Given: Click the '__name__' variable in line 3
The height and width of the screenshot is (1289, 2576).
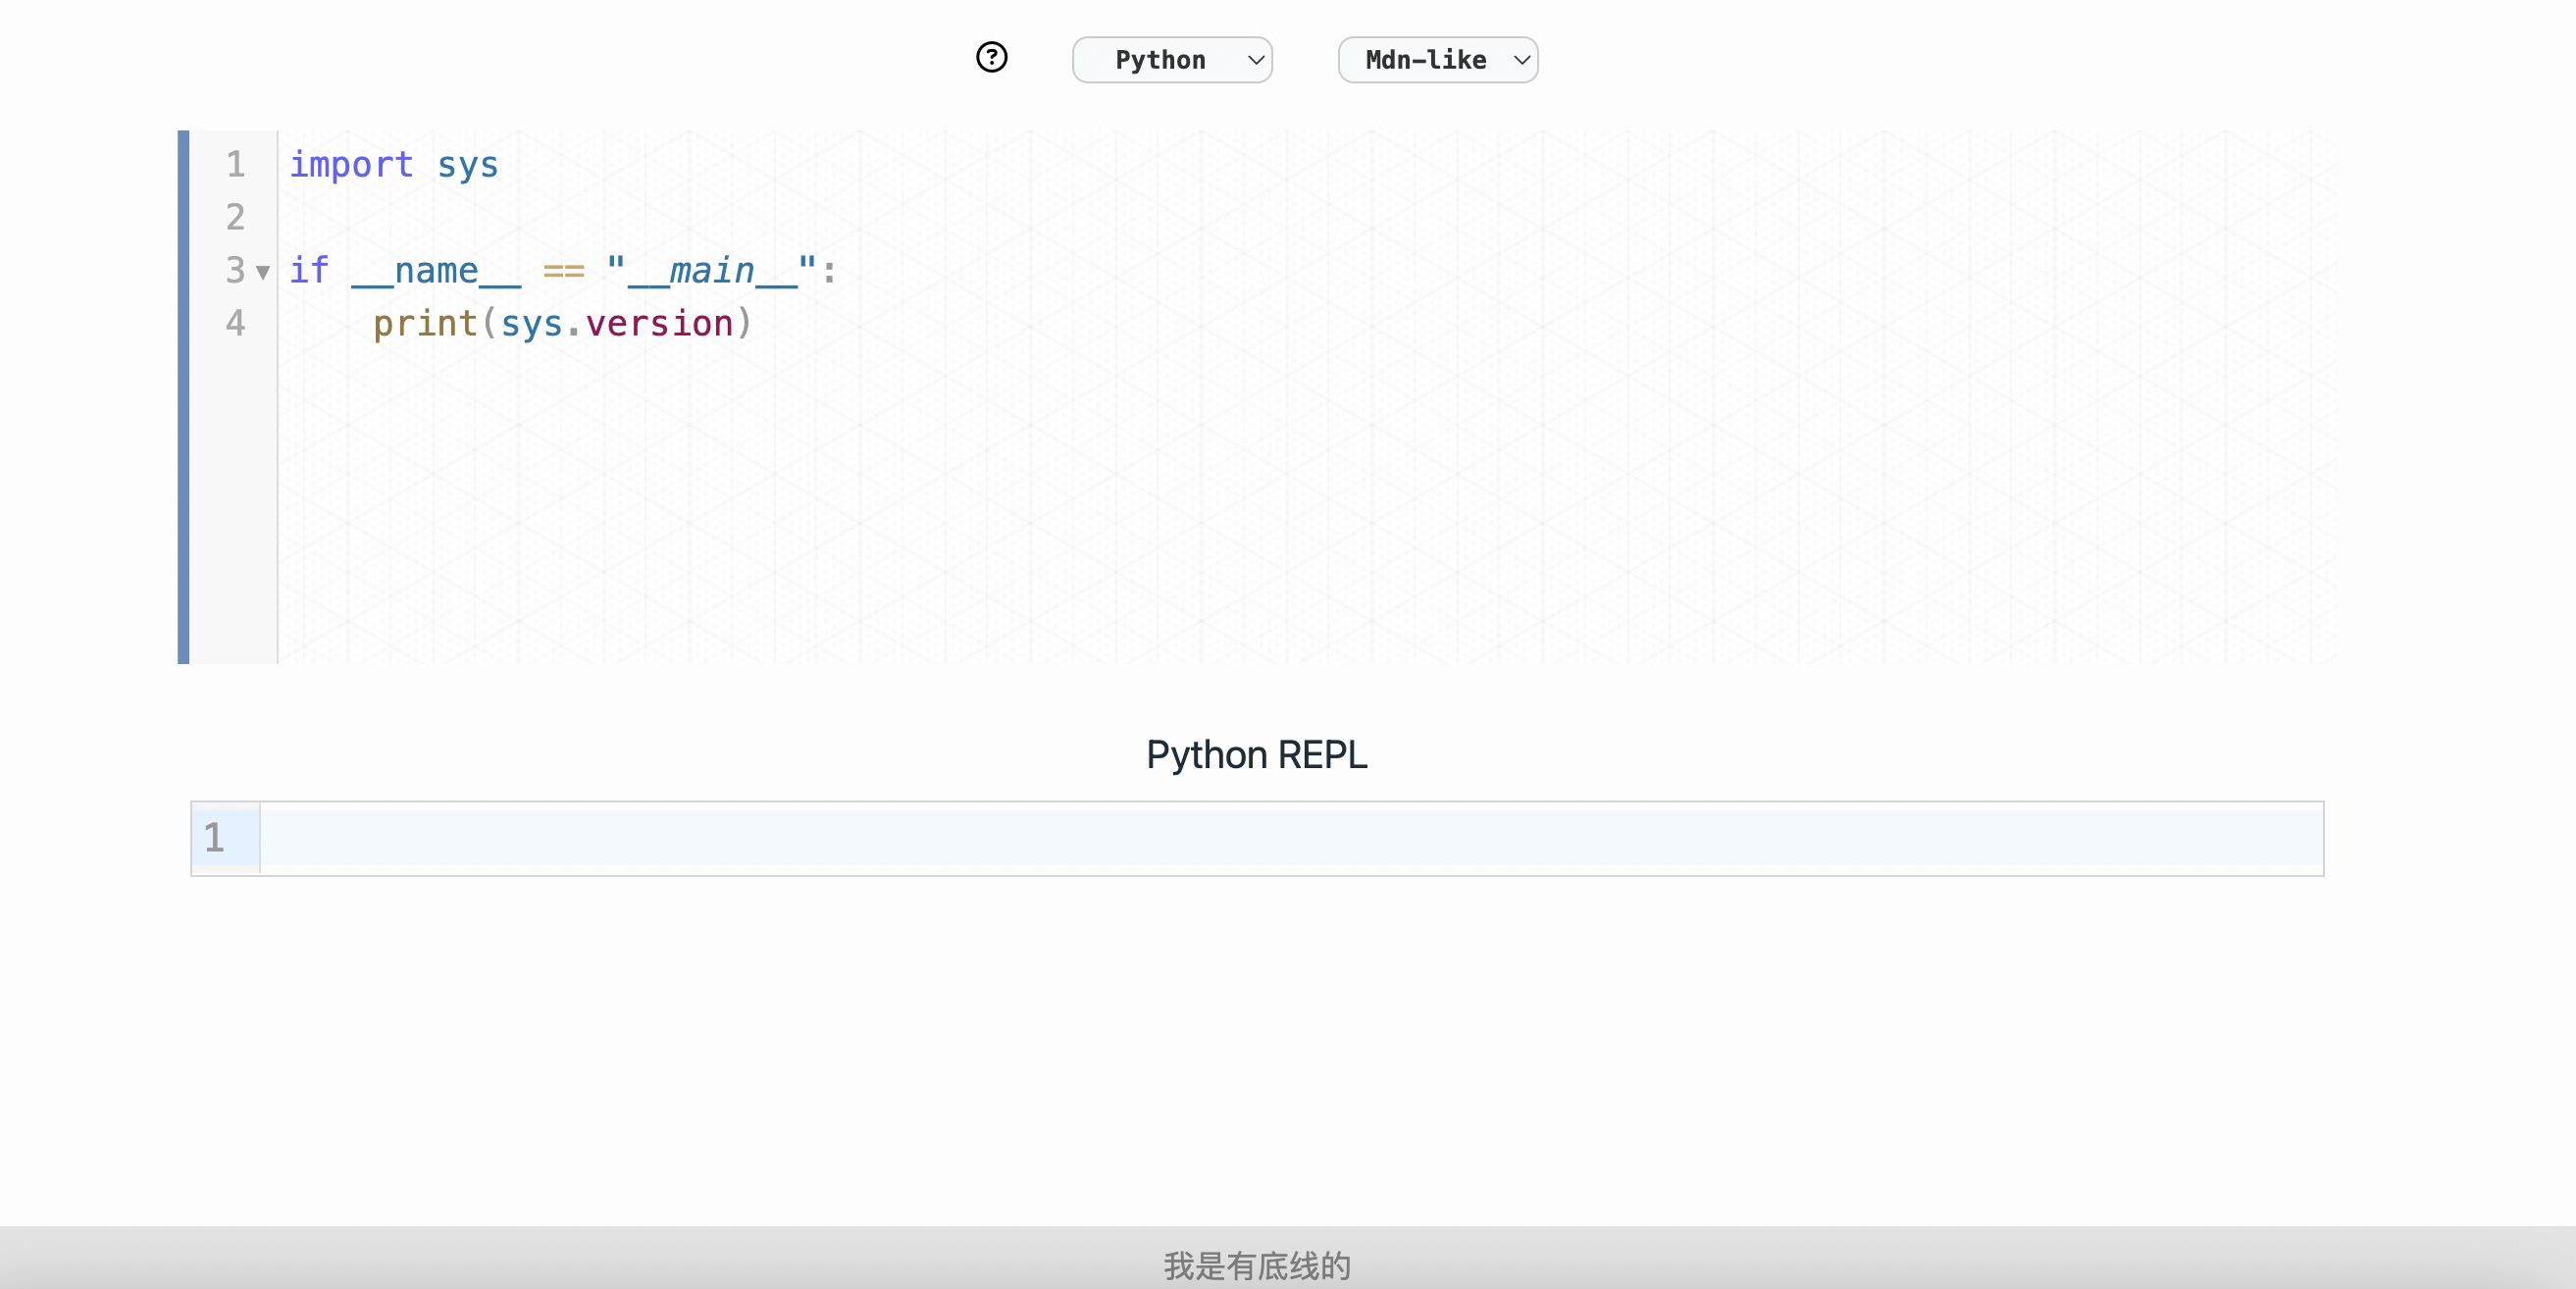Looking at the screenshot, I should coord(436,271).
